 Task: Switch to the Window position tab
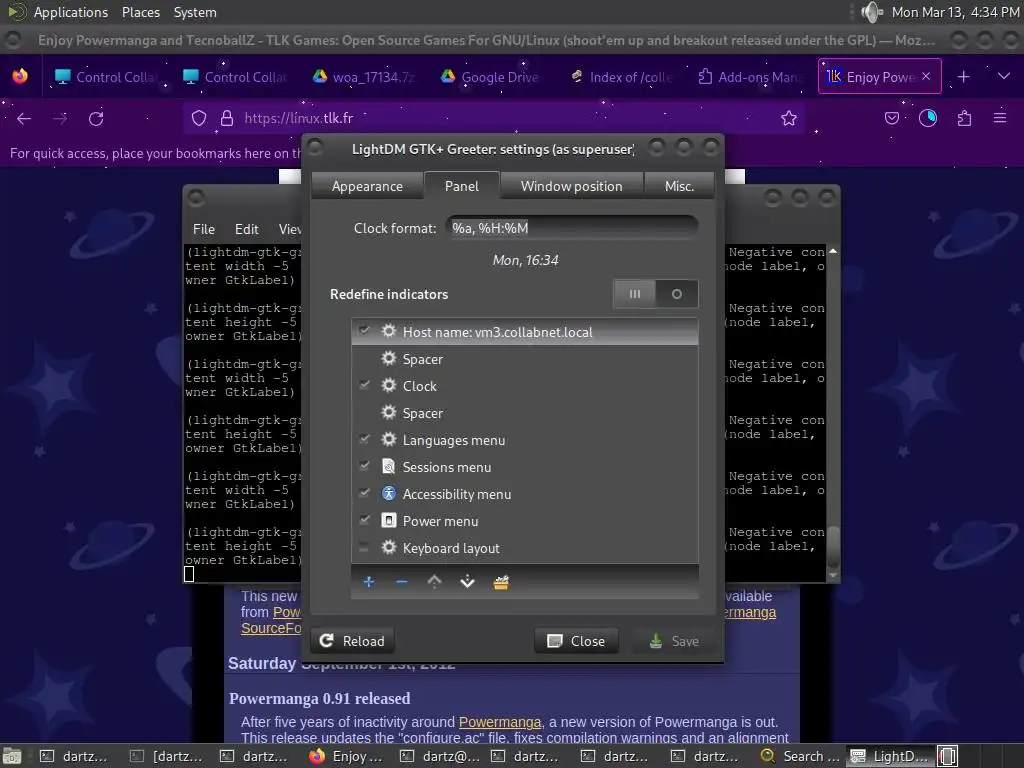pyautogui.click(x=571, y=186)
